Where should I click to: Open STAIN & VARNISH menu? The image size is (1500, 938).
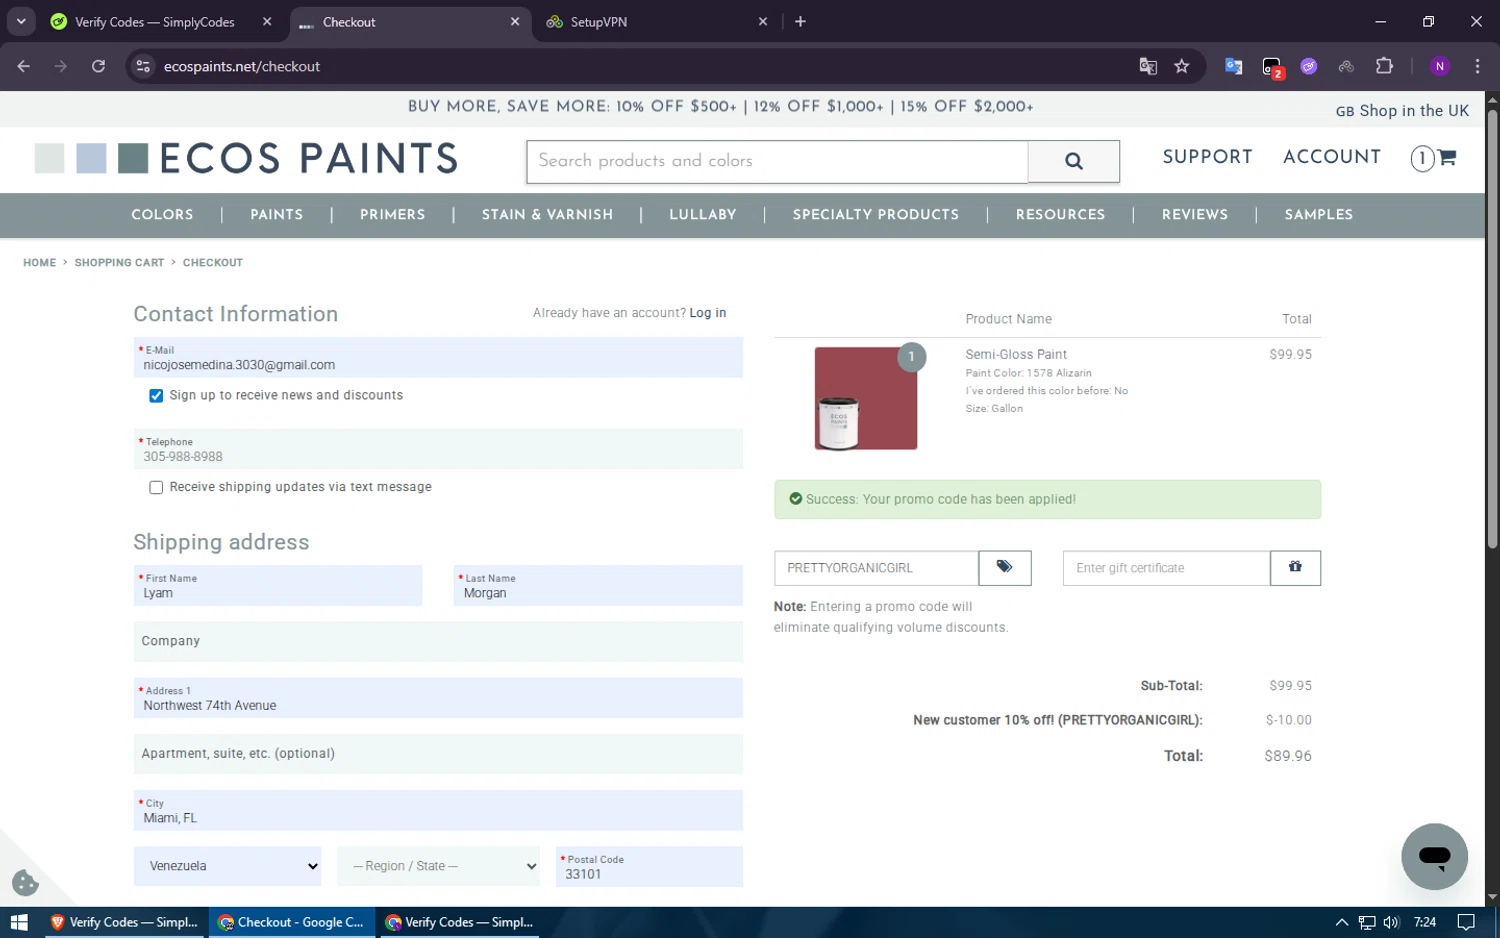pos(548,215)
